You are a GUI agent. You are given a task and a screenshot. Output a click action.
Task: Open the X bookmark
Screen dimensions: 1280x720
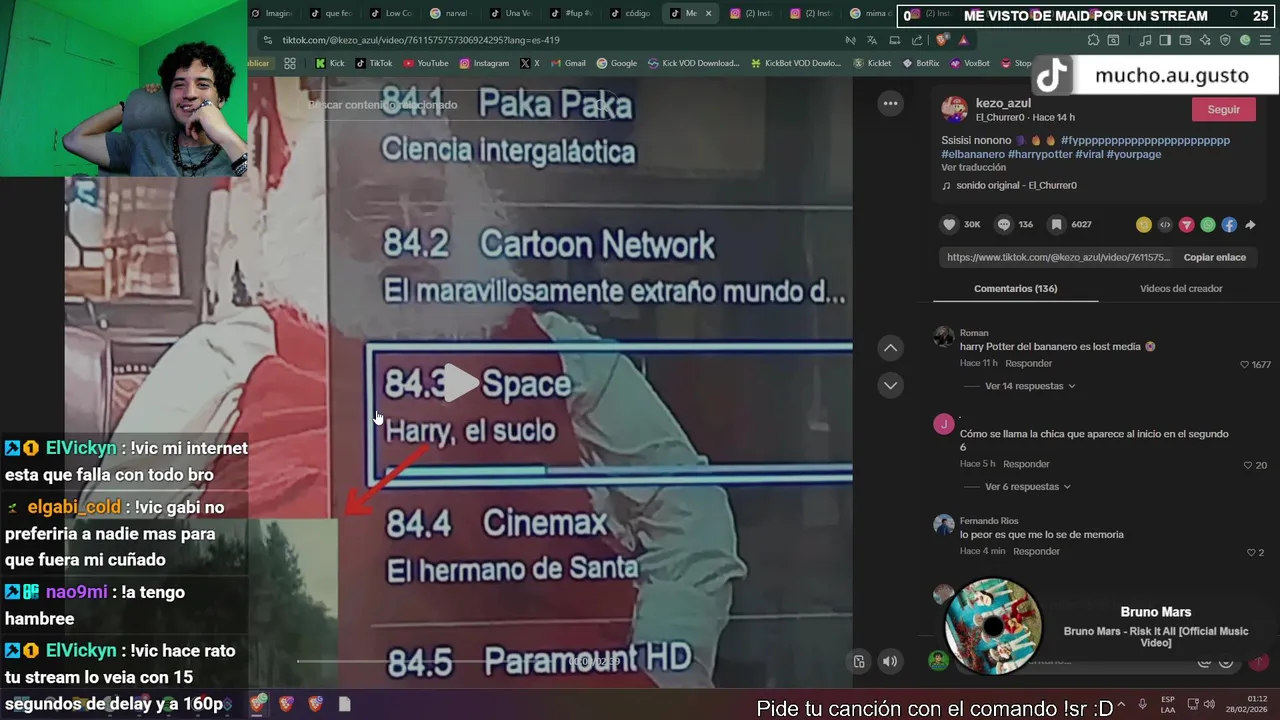530,63
